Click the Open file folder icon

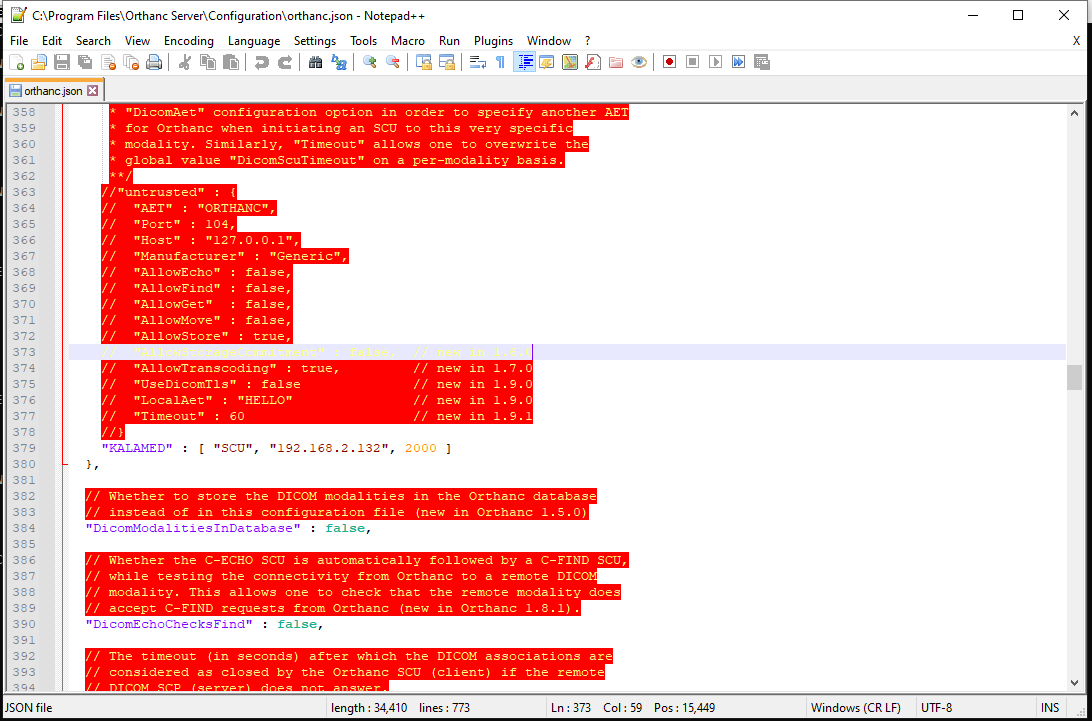39,62
